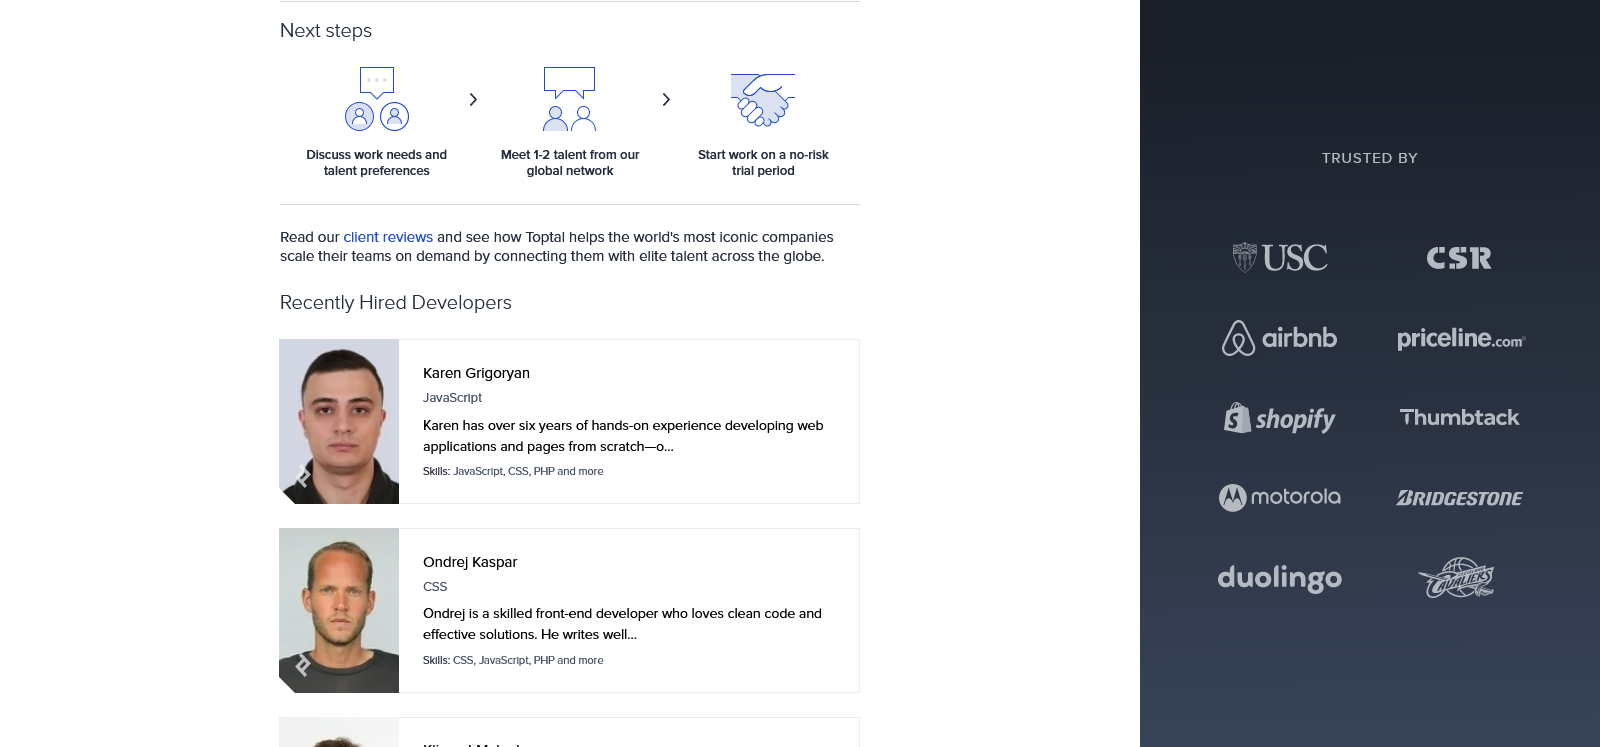Open Ondrej Kaspar's developer profile name
This screenshot has width=1600, height=747.
470,562
